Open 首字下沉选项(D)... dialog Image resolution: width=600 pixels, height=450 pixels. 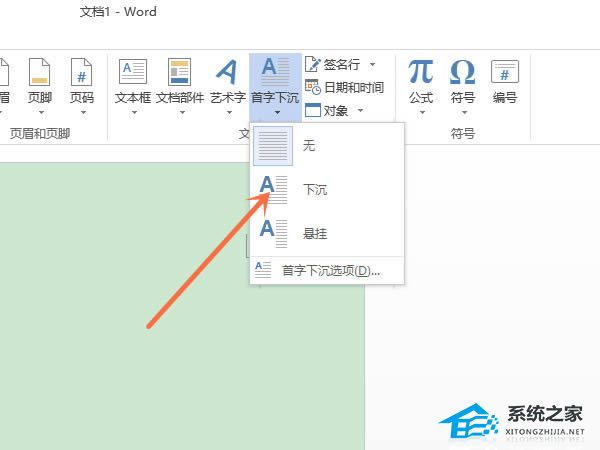coord(327,271)
